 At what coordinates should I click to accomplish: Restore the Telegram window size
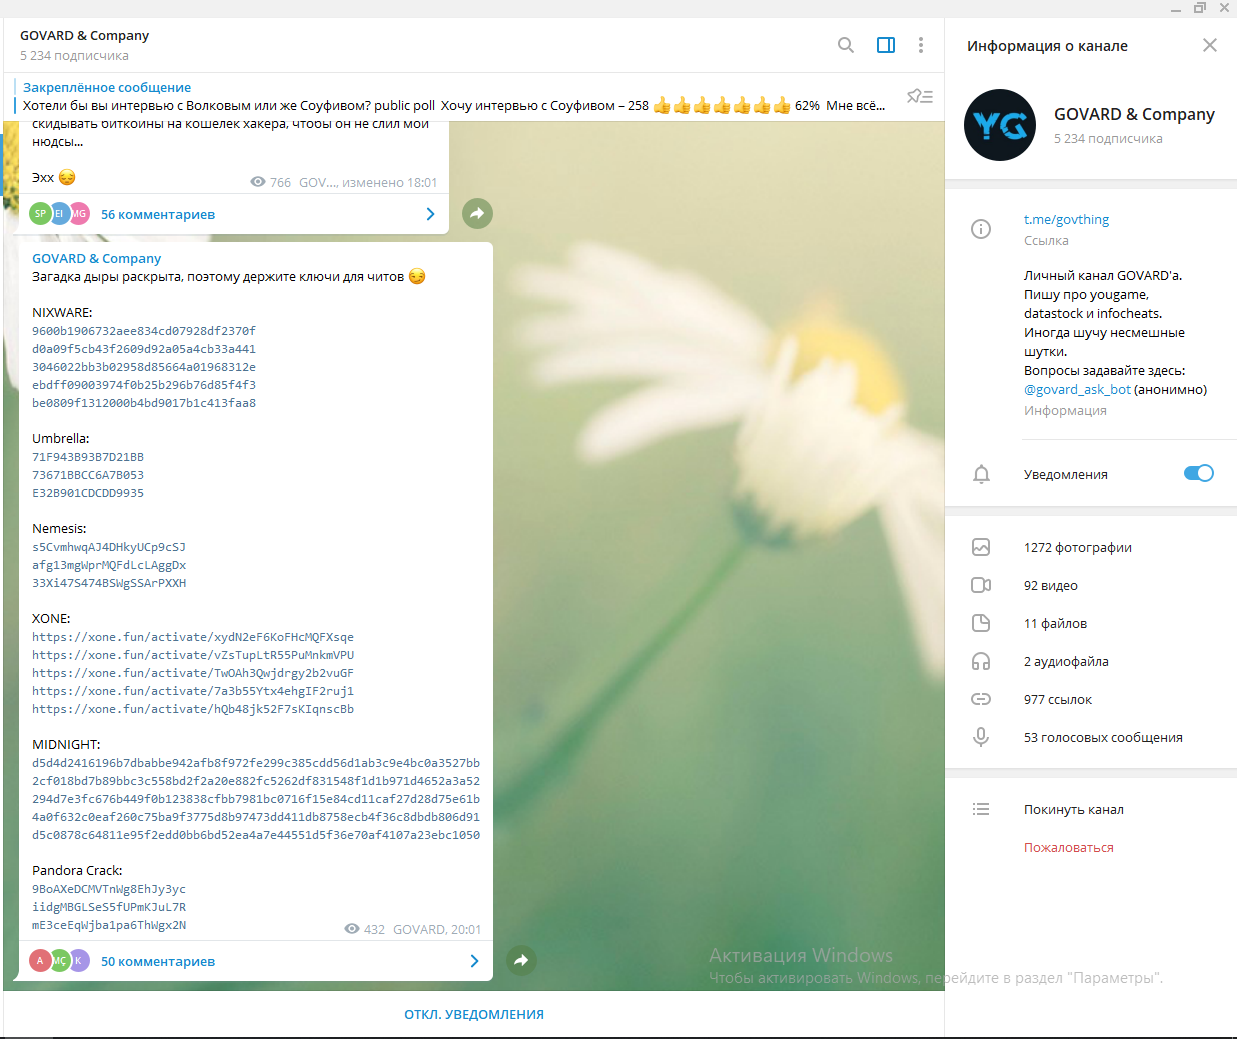click(1200, 8)
